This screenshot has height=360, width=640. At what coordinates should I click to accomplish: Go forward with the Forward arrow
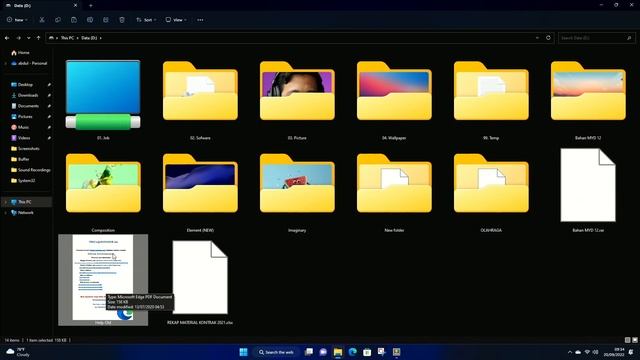point(18,38)
